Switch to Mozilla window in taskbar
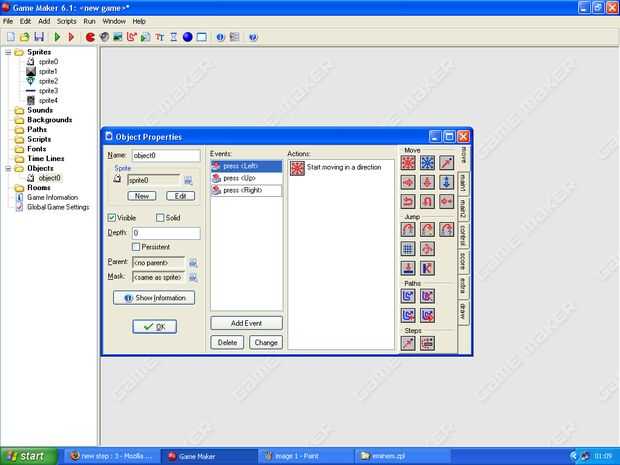The width and height of the screenshot is (620, 465). tap(112, 456)
